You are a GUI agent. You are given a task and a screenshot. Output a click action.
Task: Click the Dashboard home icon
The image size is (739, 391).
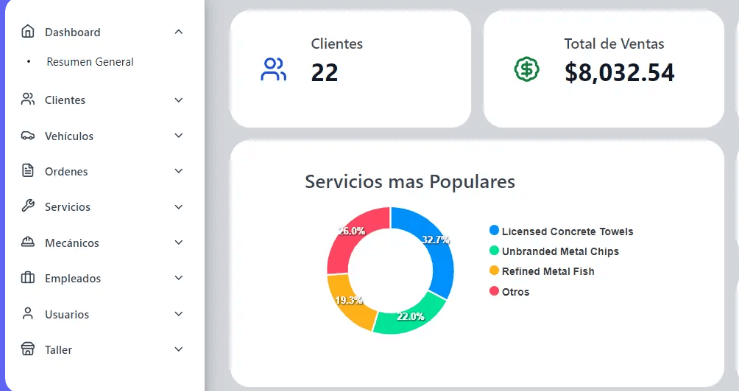click(x=28, y=32)
